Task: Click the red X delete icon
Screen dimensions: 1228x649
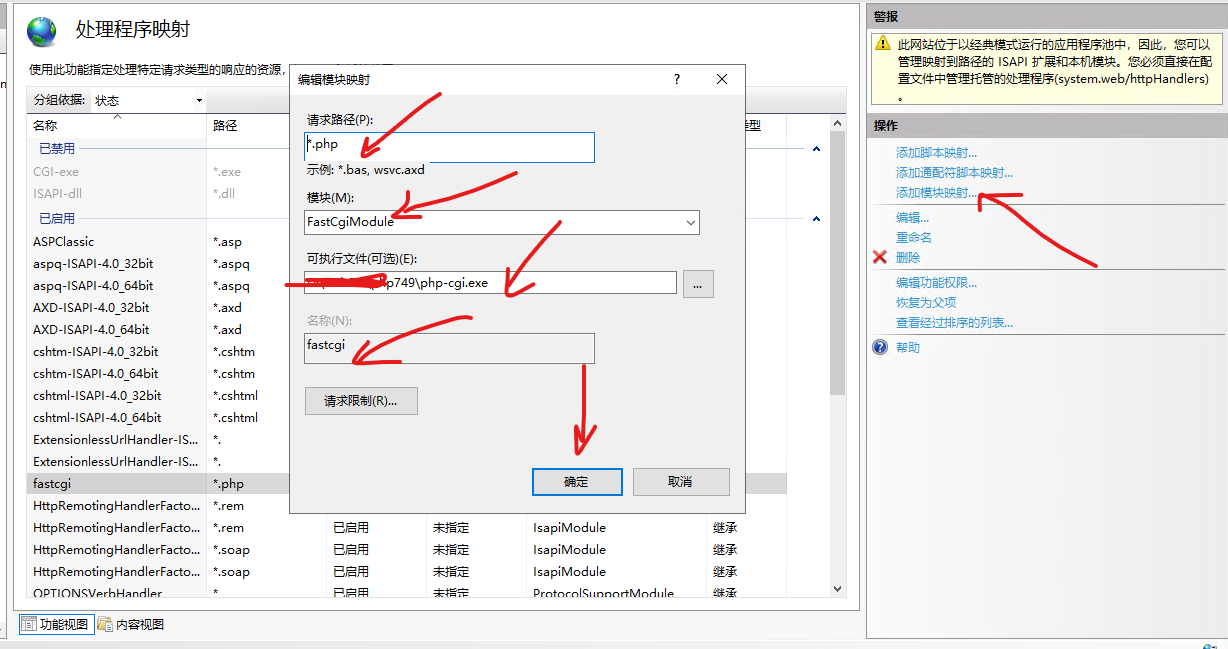Action: 880,258
